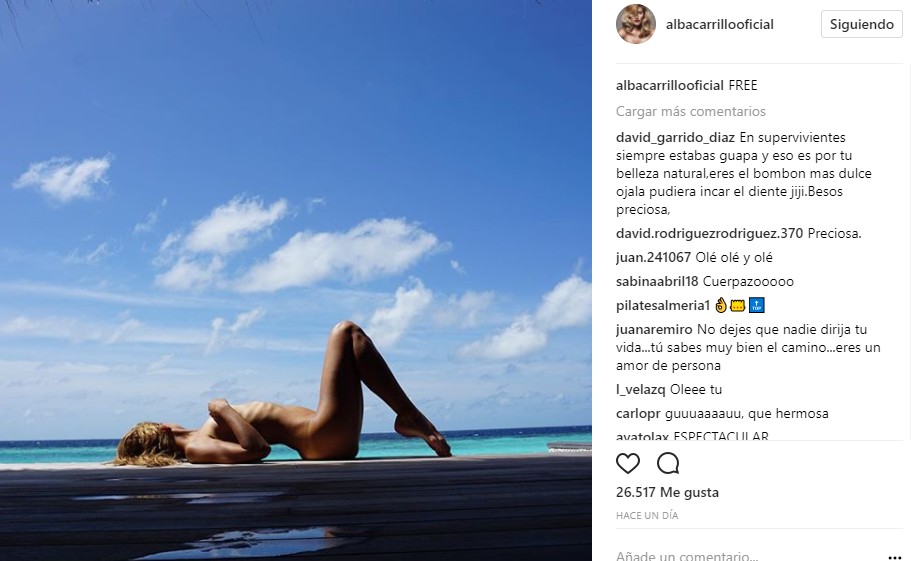This screenshot has width=911, height=561.
Task: Open david_garrido_diaz commenter profile
Action: [675, 138]
